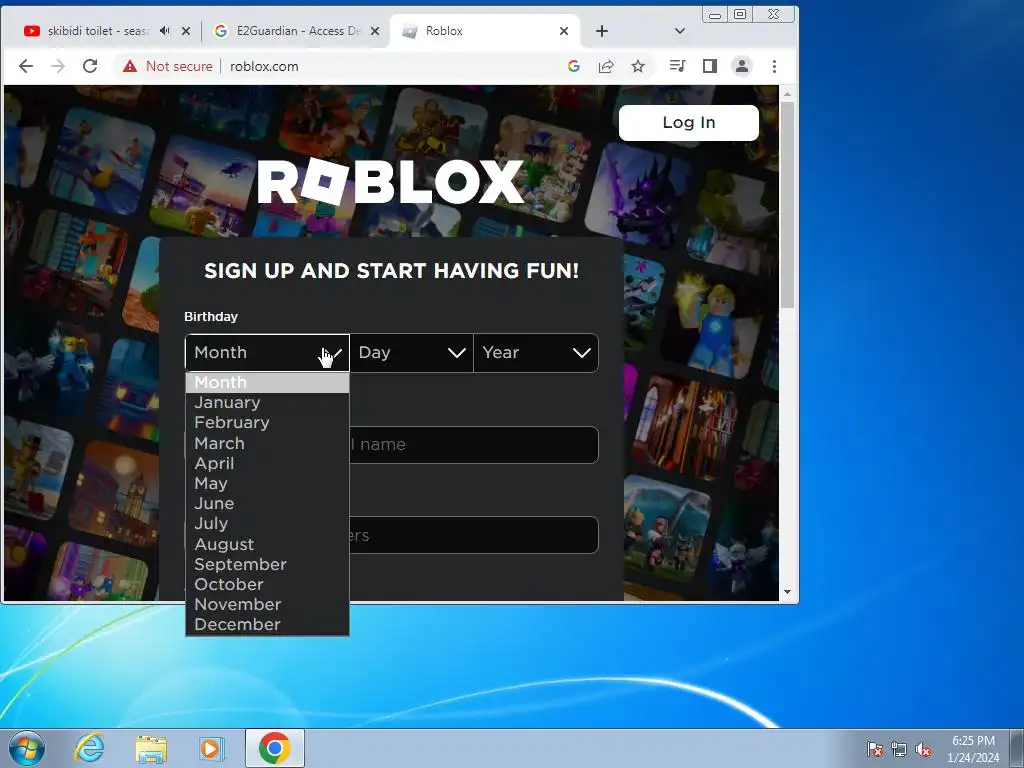Viewport: 1024px width, 768px height.
Task: Select March from the month list
Action: click(x=267, y=443)
